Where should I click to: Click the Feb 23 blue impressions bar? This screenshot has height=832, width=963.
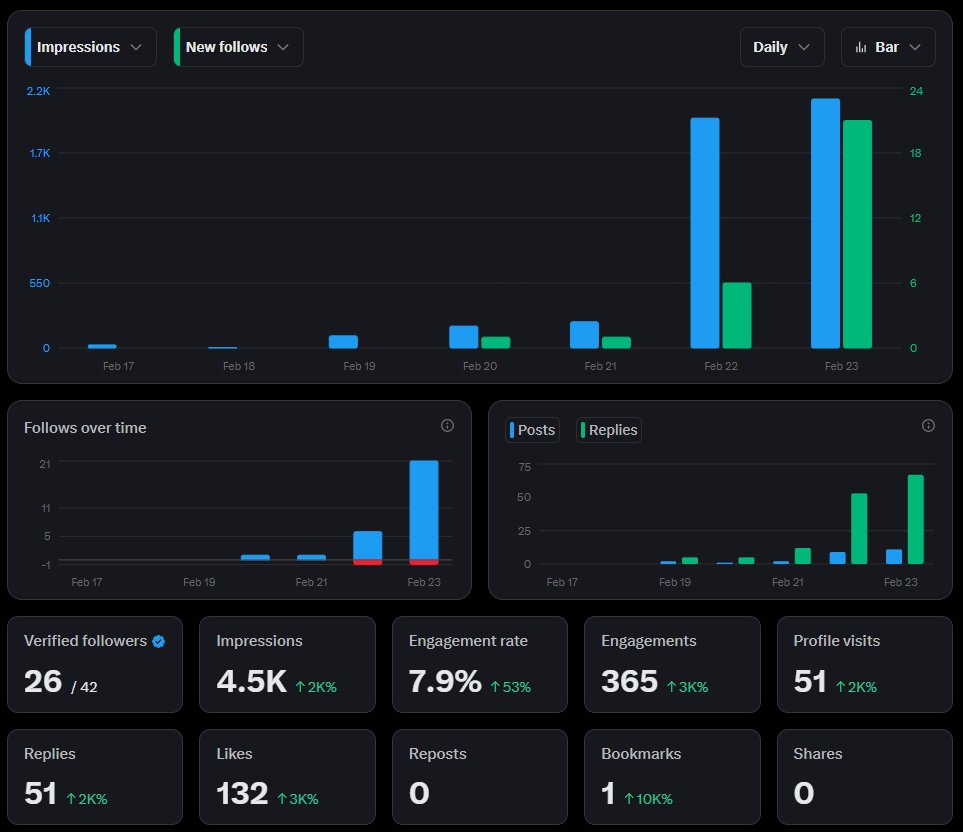tap(825, 223)
